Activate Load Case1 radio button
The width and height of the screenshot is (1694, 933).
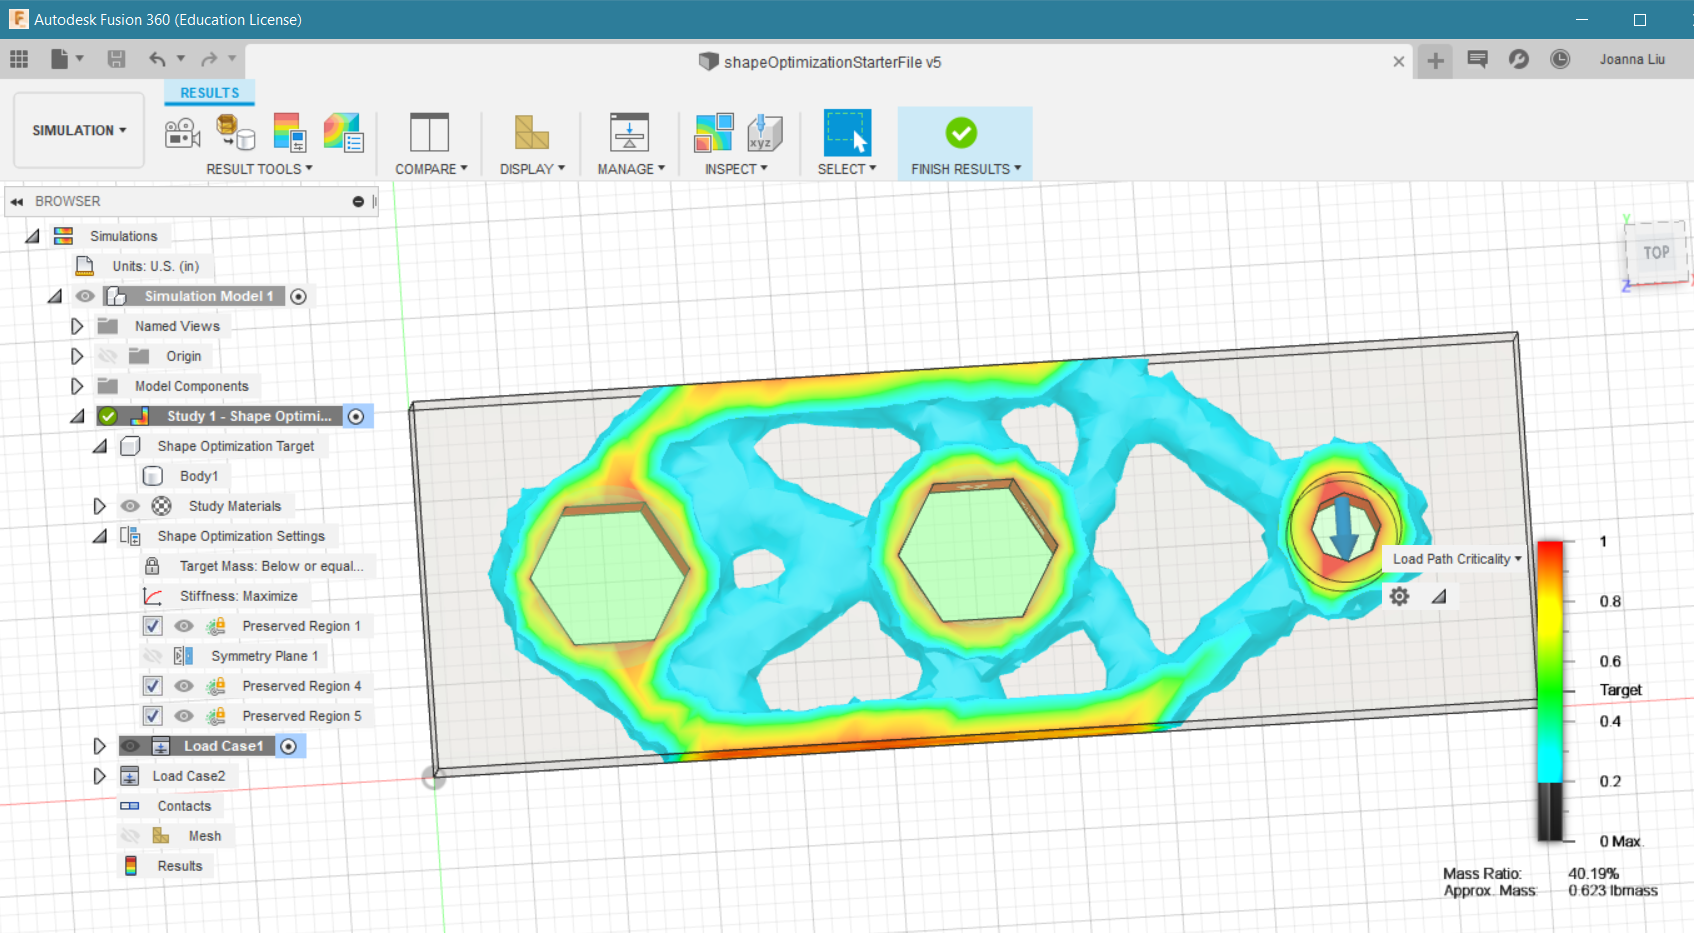click(288, 746)
